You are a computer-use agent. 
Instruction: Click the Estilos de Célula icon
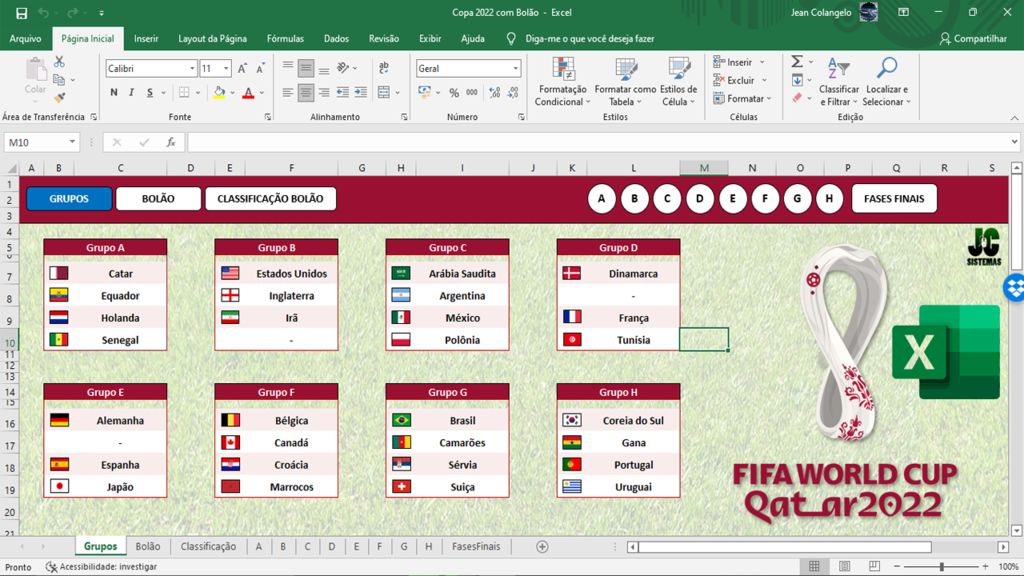point(679,69)
